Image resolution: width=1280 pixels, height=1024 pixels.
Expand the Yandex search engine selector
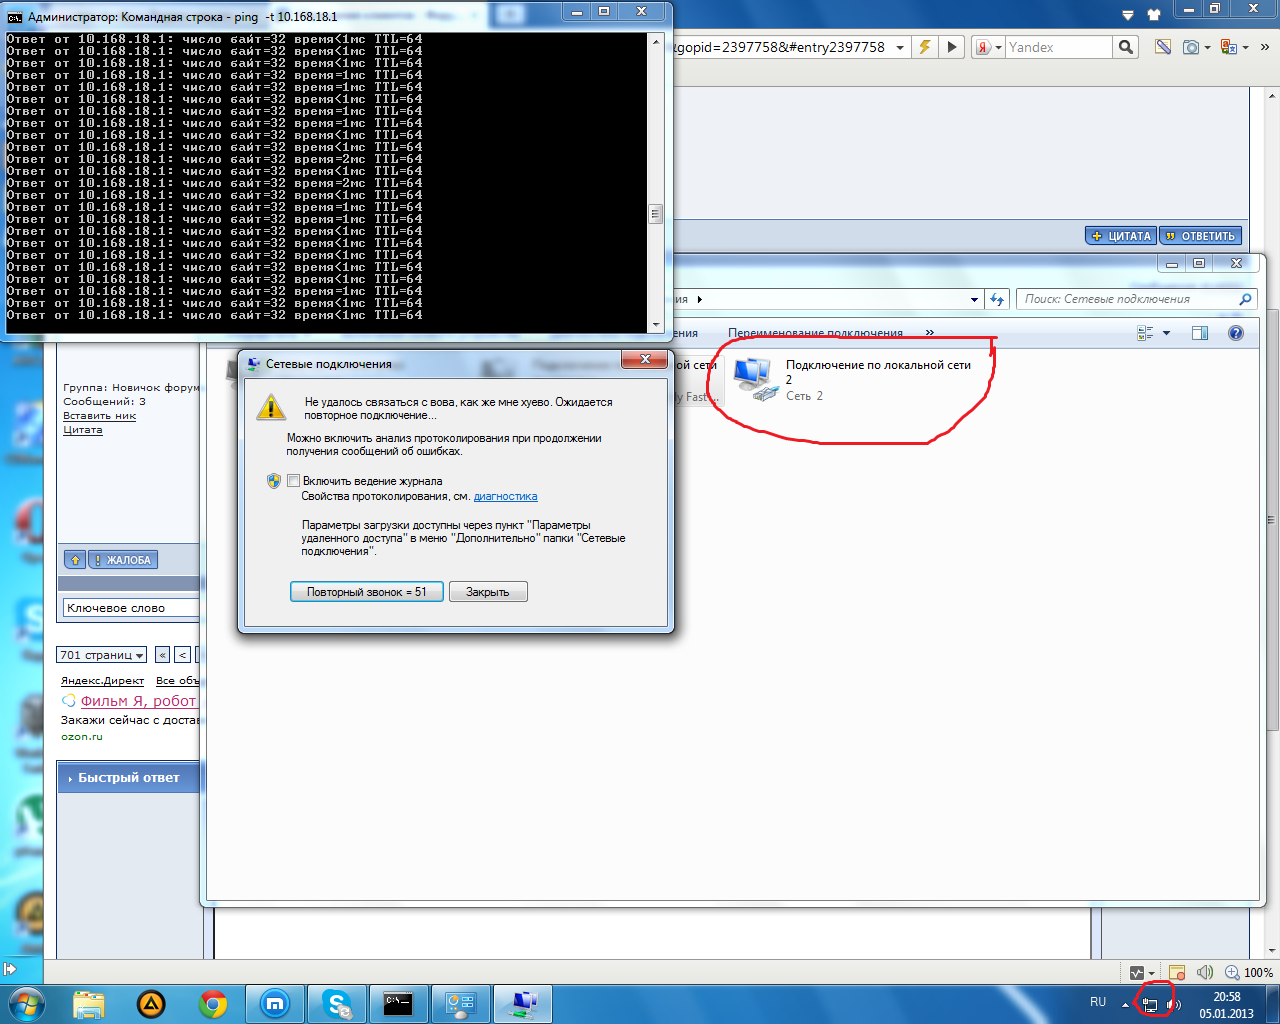[x=989, y=47]
